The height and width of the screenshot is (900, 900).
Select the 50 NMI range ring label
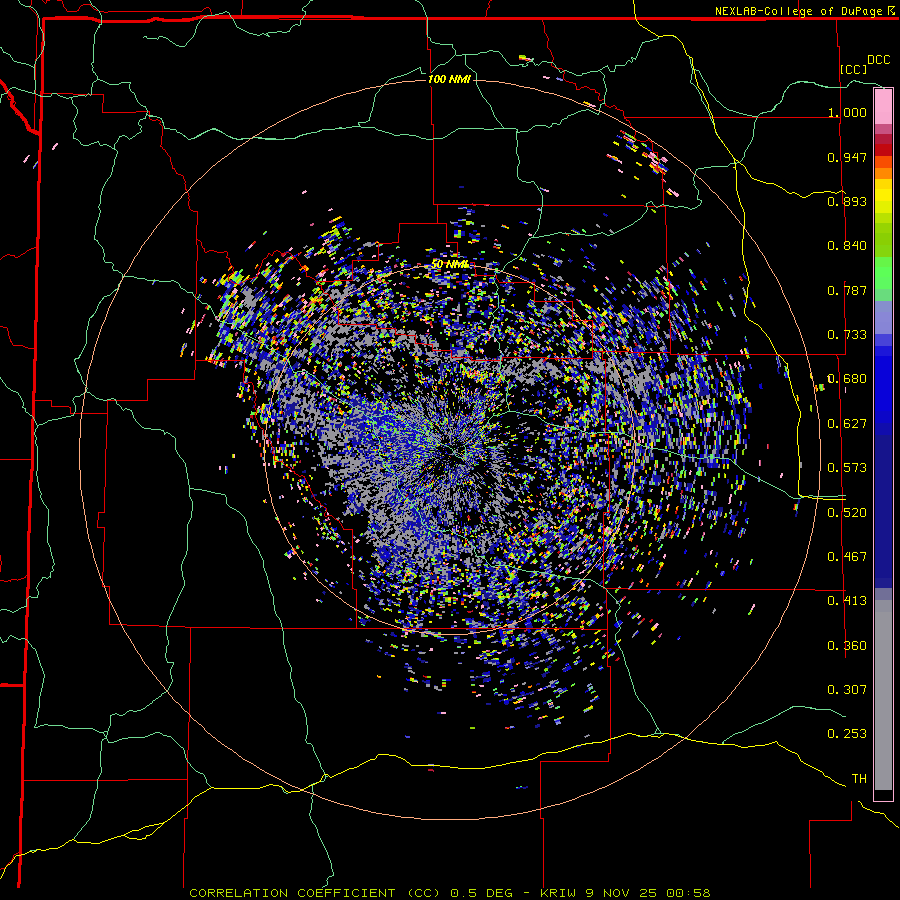pyautogui.click(x=450, y=265)
